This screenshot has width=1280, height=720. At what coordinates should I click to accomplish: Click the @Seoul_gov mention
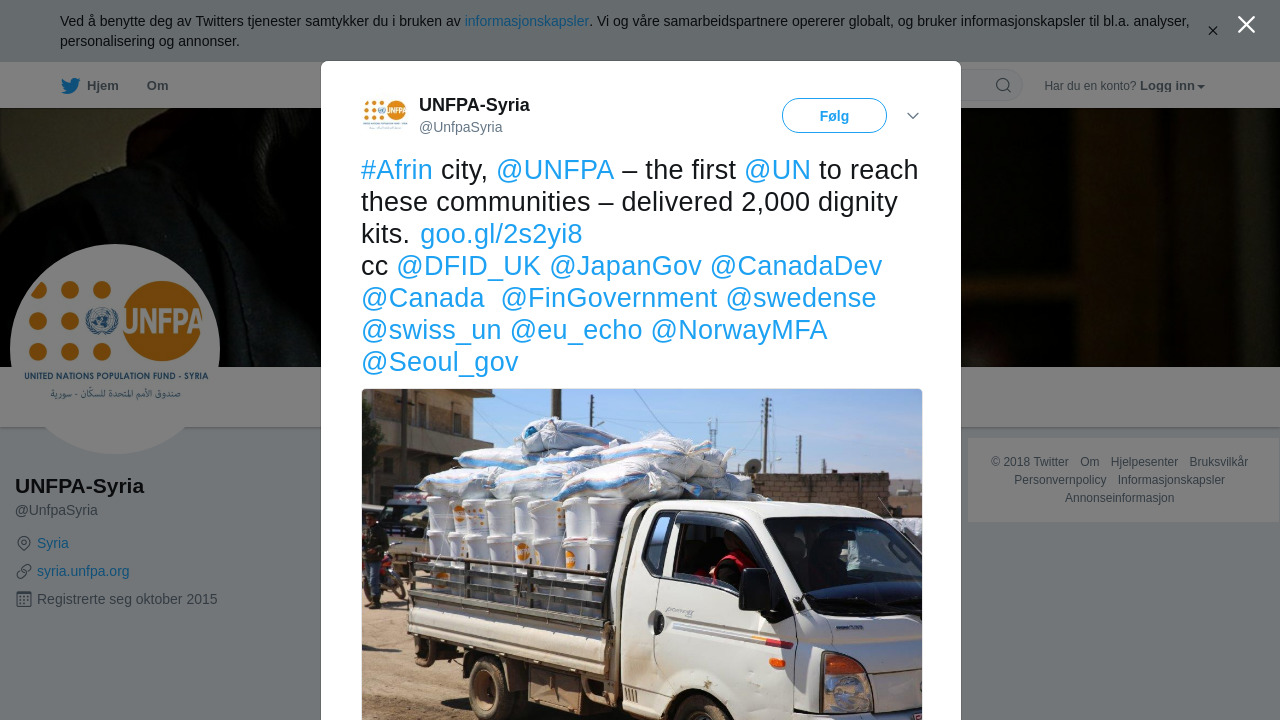[x=440, y=362]
